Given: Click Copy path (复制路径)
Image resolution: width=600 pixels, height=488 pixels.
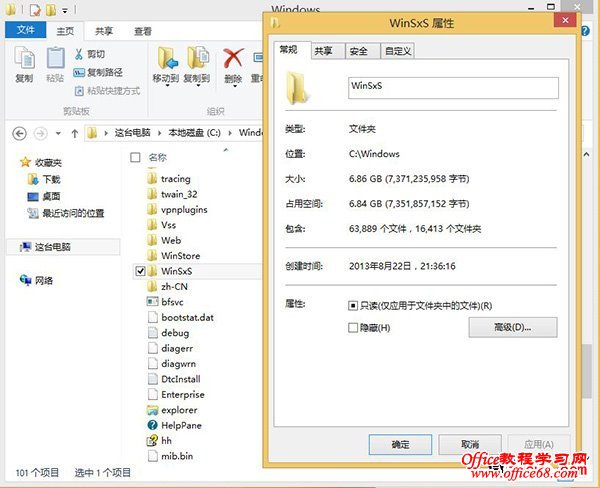Looking at the screenshot, I should coord(98,72).
